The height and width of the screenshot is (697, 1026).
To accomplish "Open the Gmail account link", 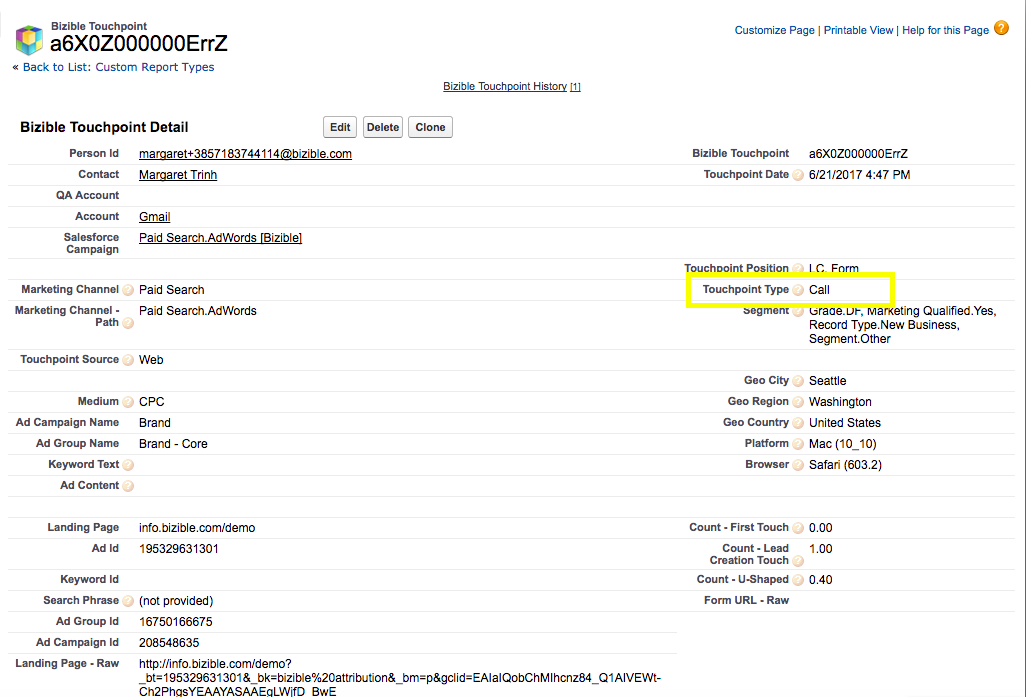I will click(x=154, y=217).
